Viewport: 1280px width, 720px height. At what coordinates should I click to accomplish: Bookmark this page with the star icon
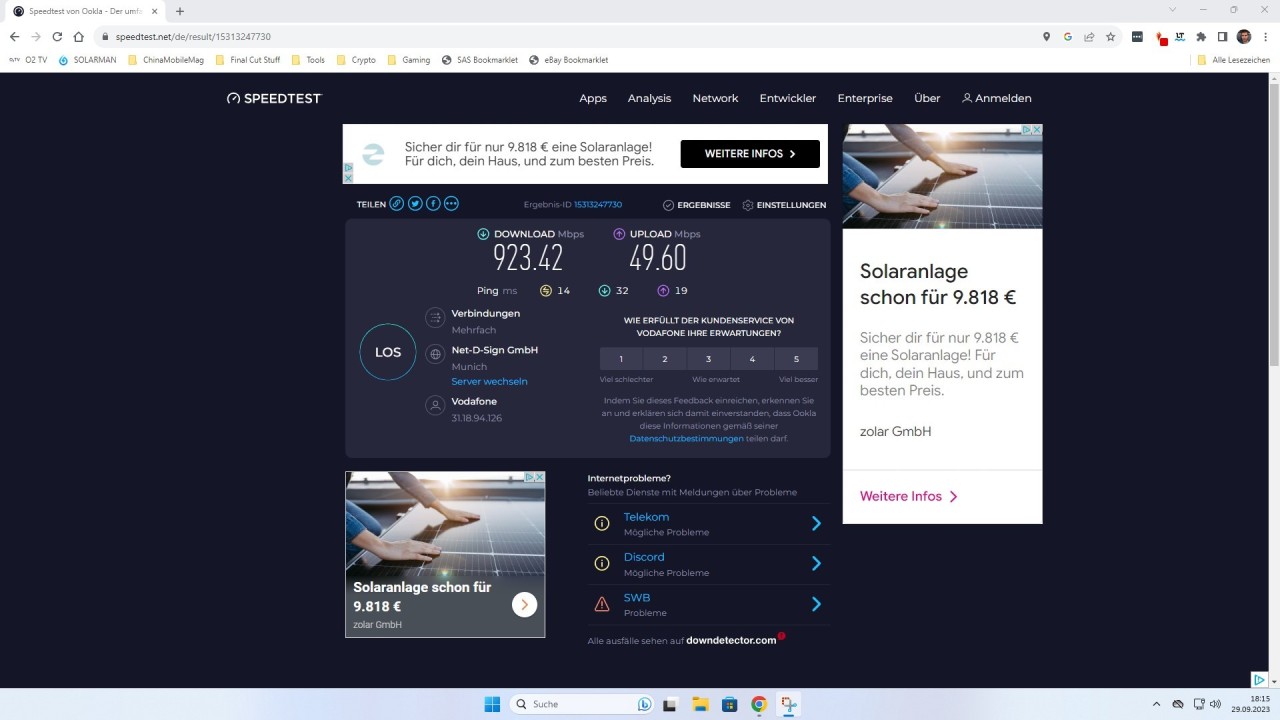(x=1111, y=37)
